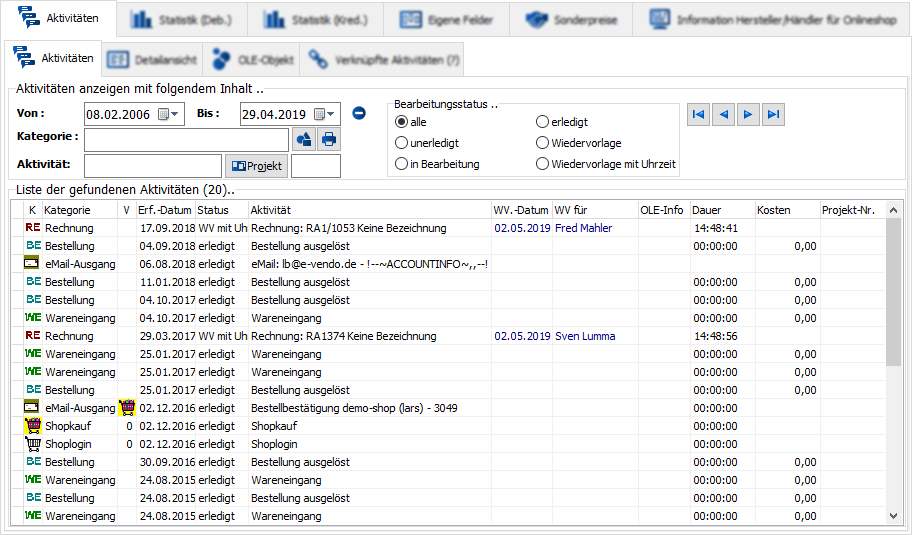
Task: Click the blue minus circle icon
Action: (359, 113)
